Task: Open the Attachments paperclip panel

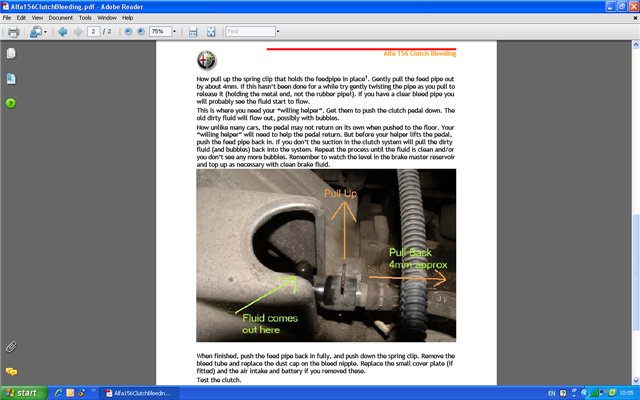Action: coord(10,345)
